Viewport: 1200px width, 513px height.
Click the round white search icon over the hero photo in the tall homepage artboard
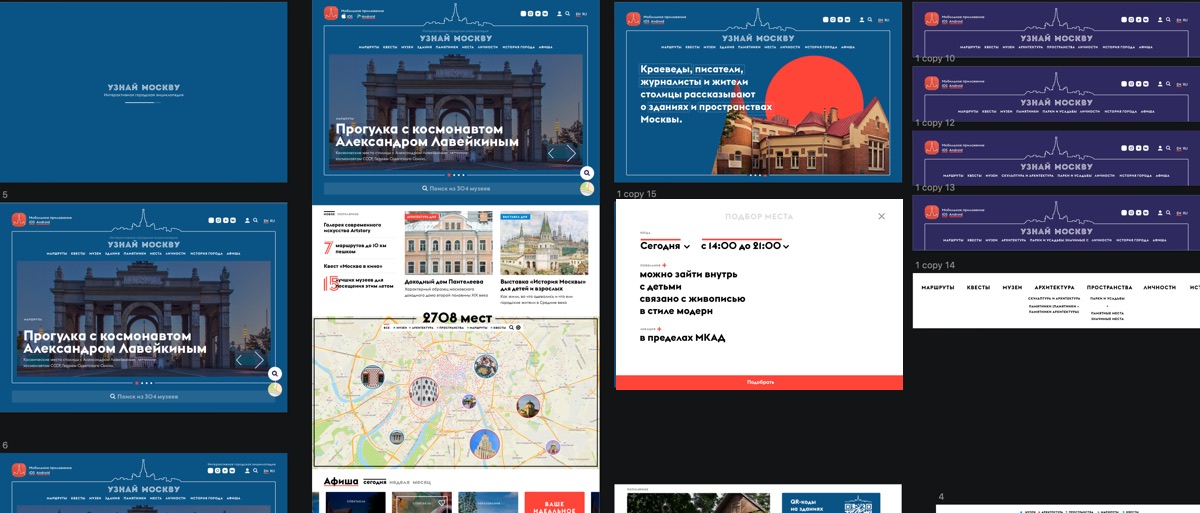tap(588, 173)
